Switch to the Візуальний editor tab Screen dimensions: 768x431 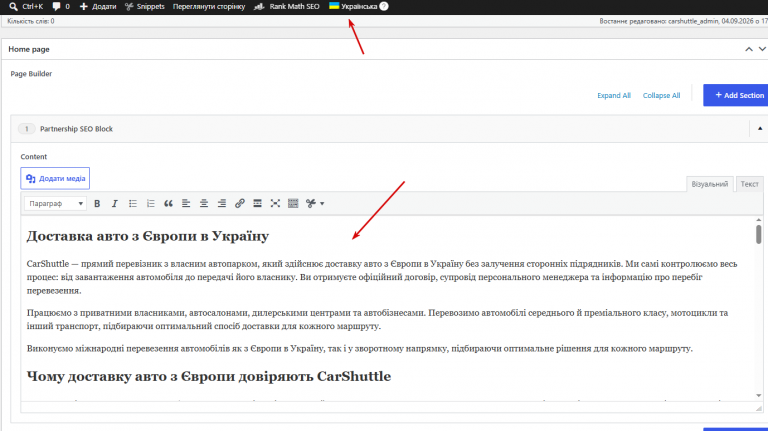click(710, 184)
